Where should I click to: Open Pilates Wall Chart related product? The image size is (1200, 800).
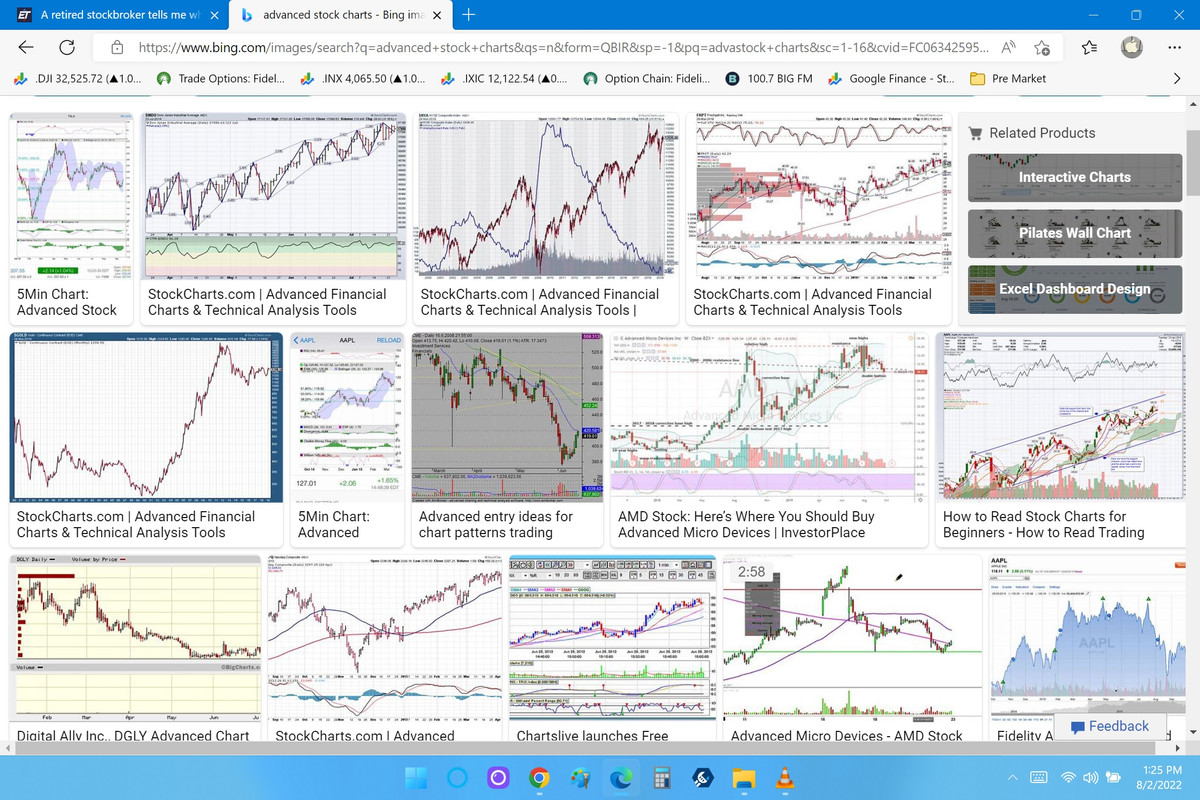click(1074, 233)
